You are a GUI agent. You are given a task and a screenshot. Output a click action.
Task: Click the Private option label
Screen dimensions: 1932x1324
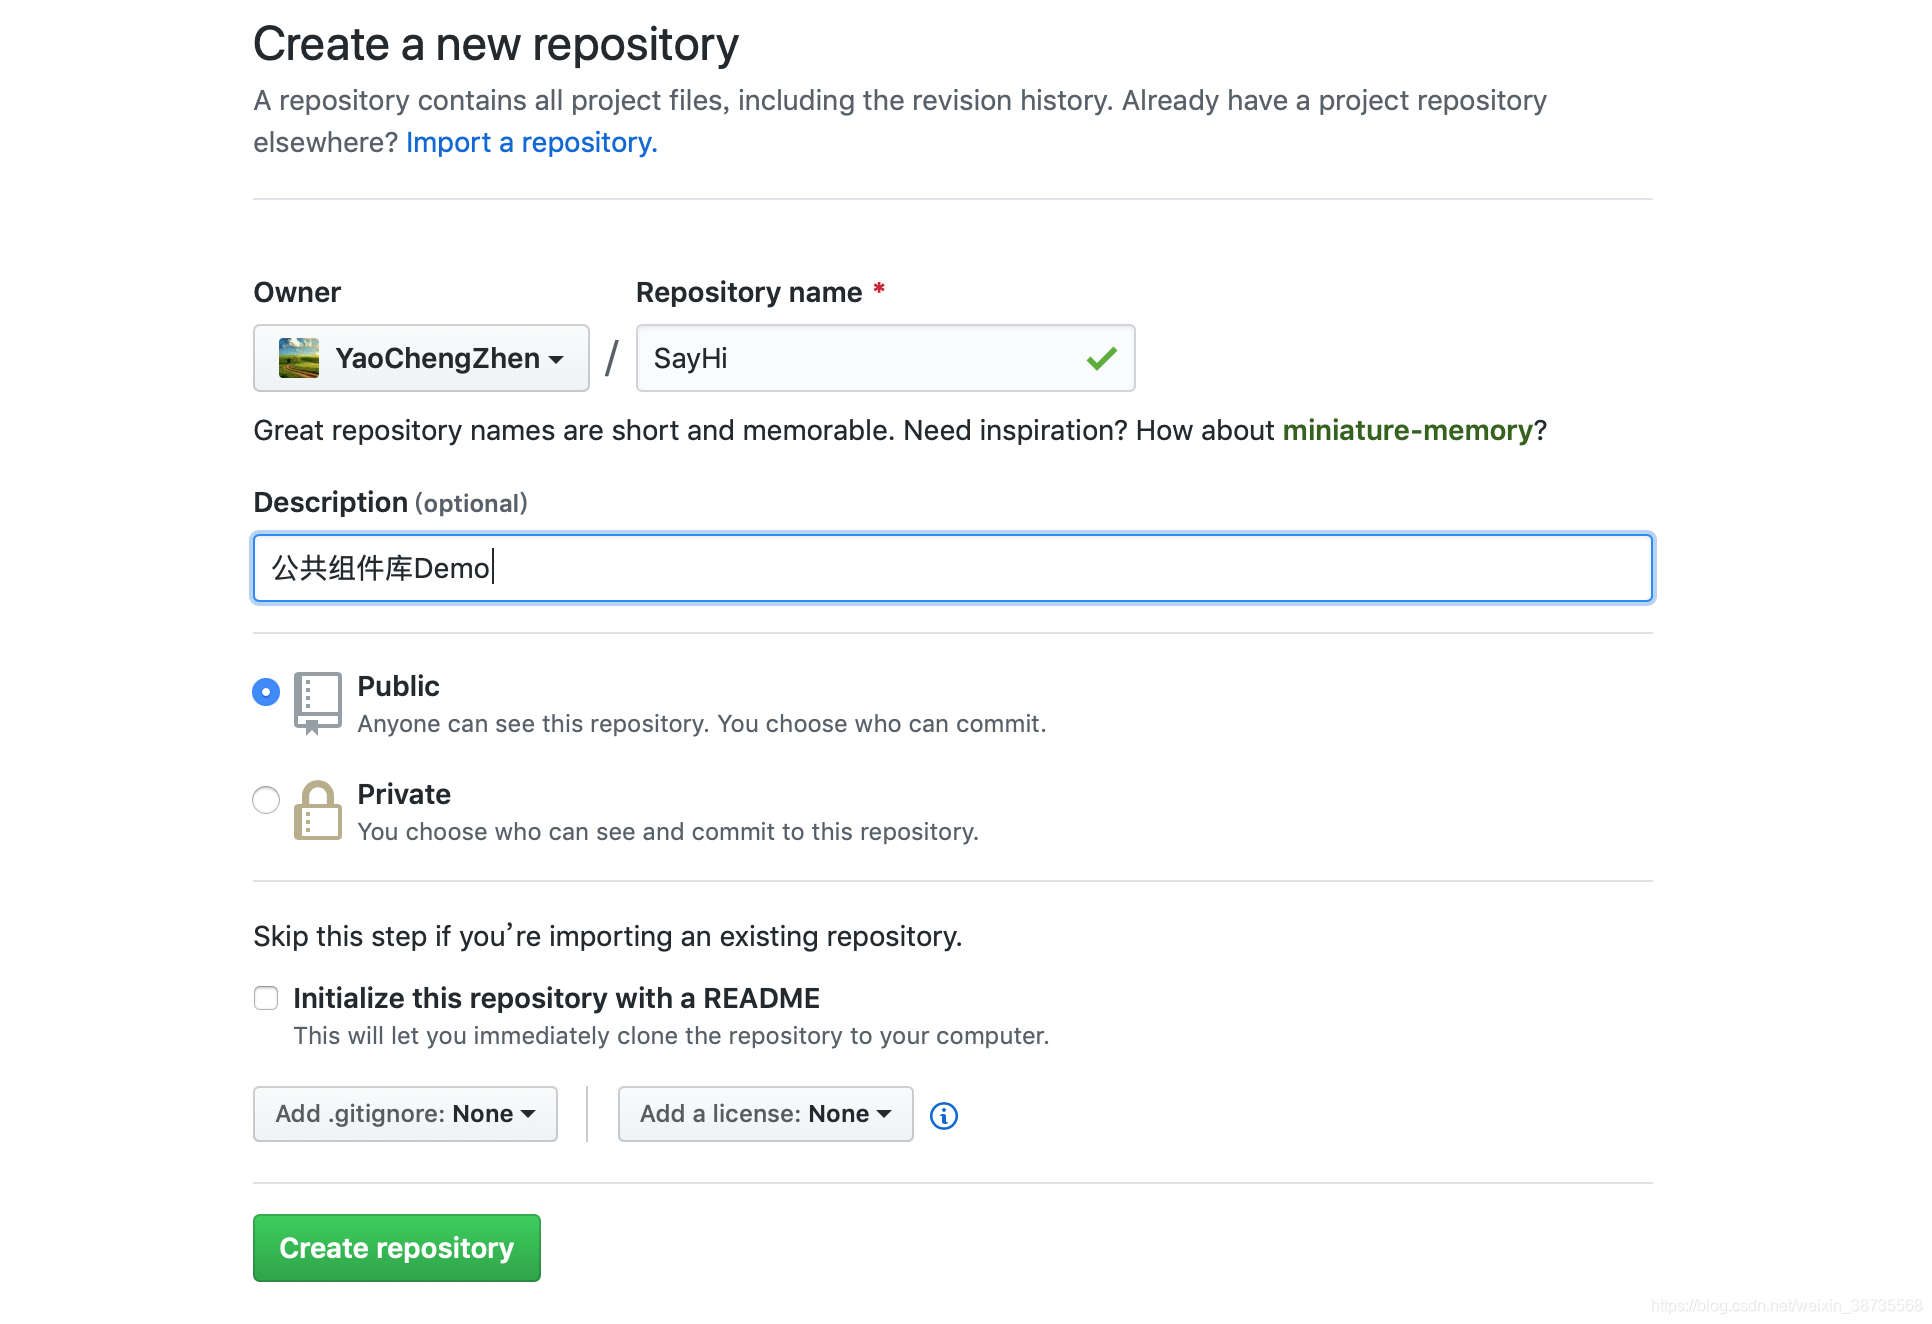(404, 794)
